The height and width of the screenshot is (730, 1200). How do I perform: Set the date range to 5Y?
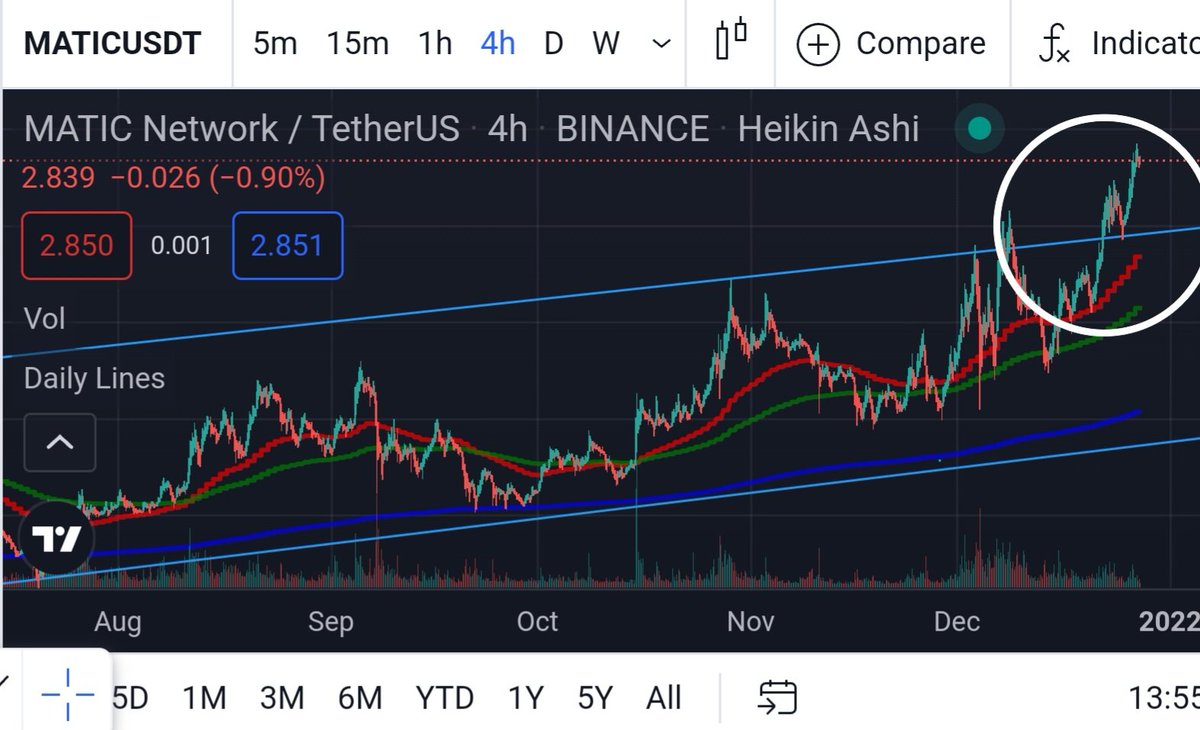click(595, 697)
